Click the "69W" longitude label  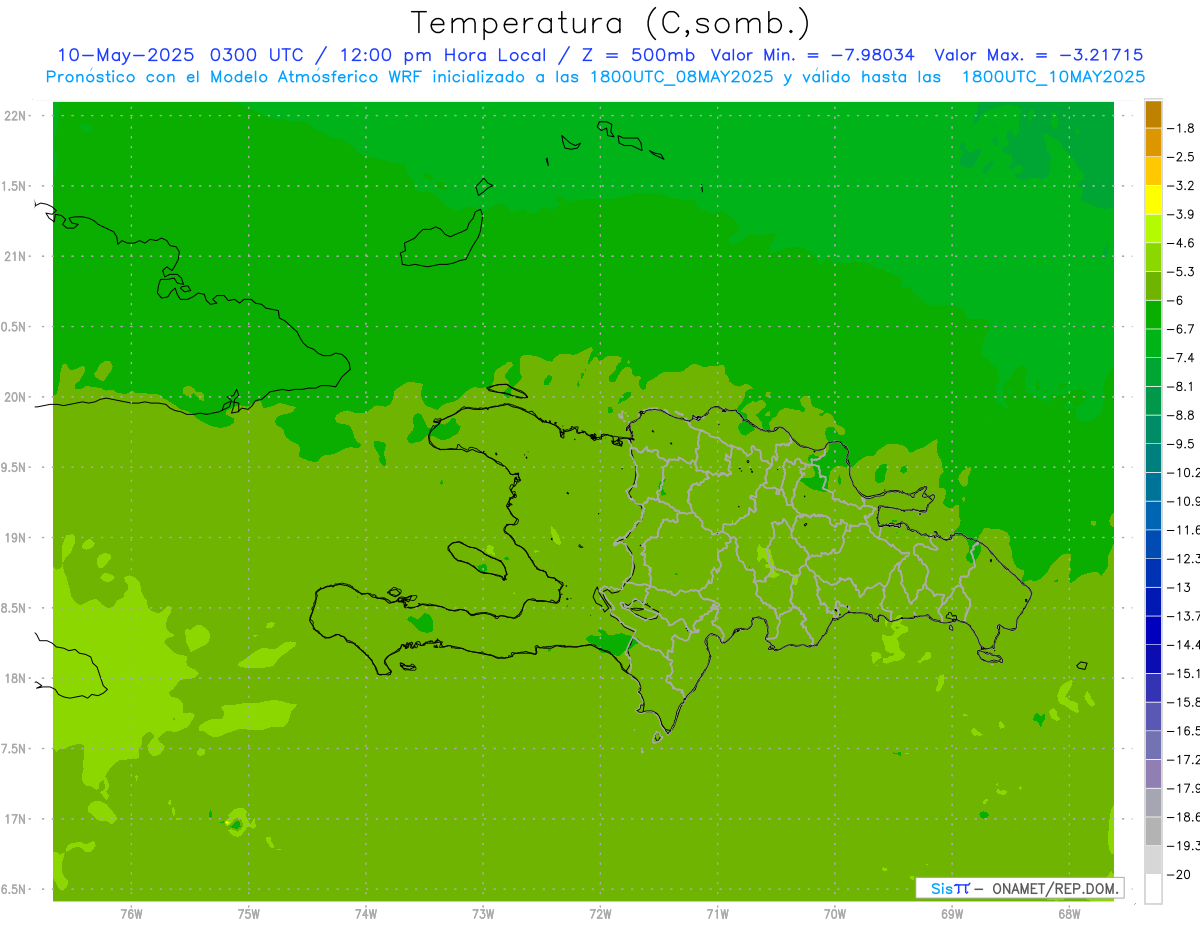[952, 914]
